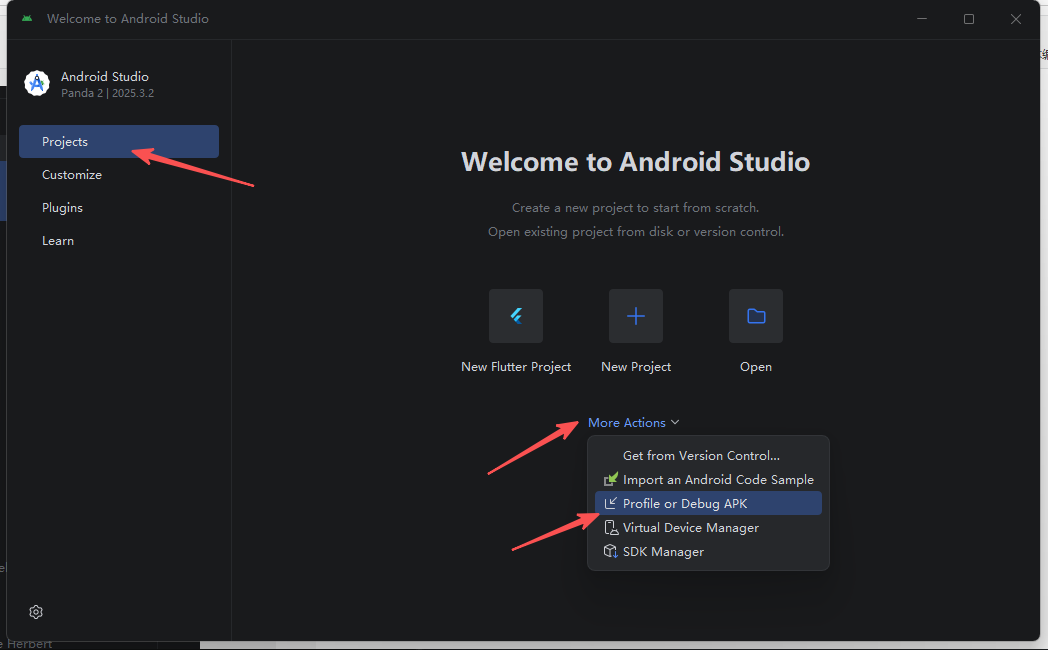This screenshot has height=650, width=1048.
Task: Click the Welcome to Android Studio heading
Action: pyautogui.click(x=636, y=162)
